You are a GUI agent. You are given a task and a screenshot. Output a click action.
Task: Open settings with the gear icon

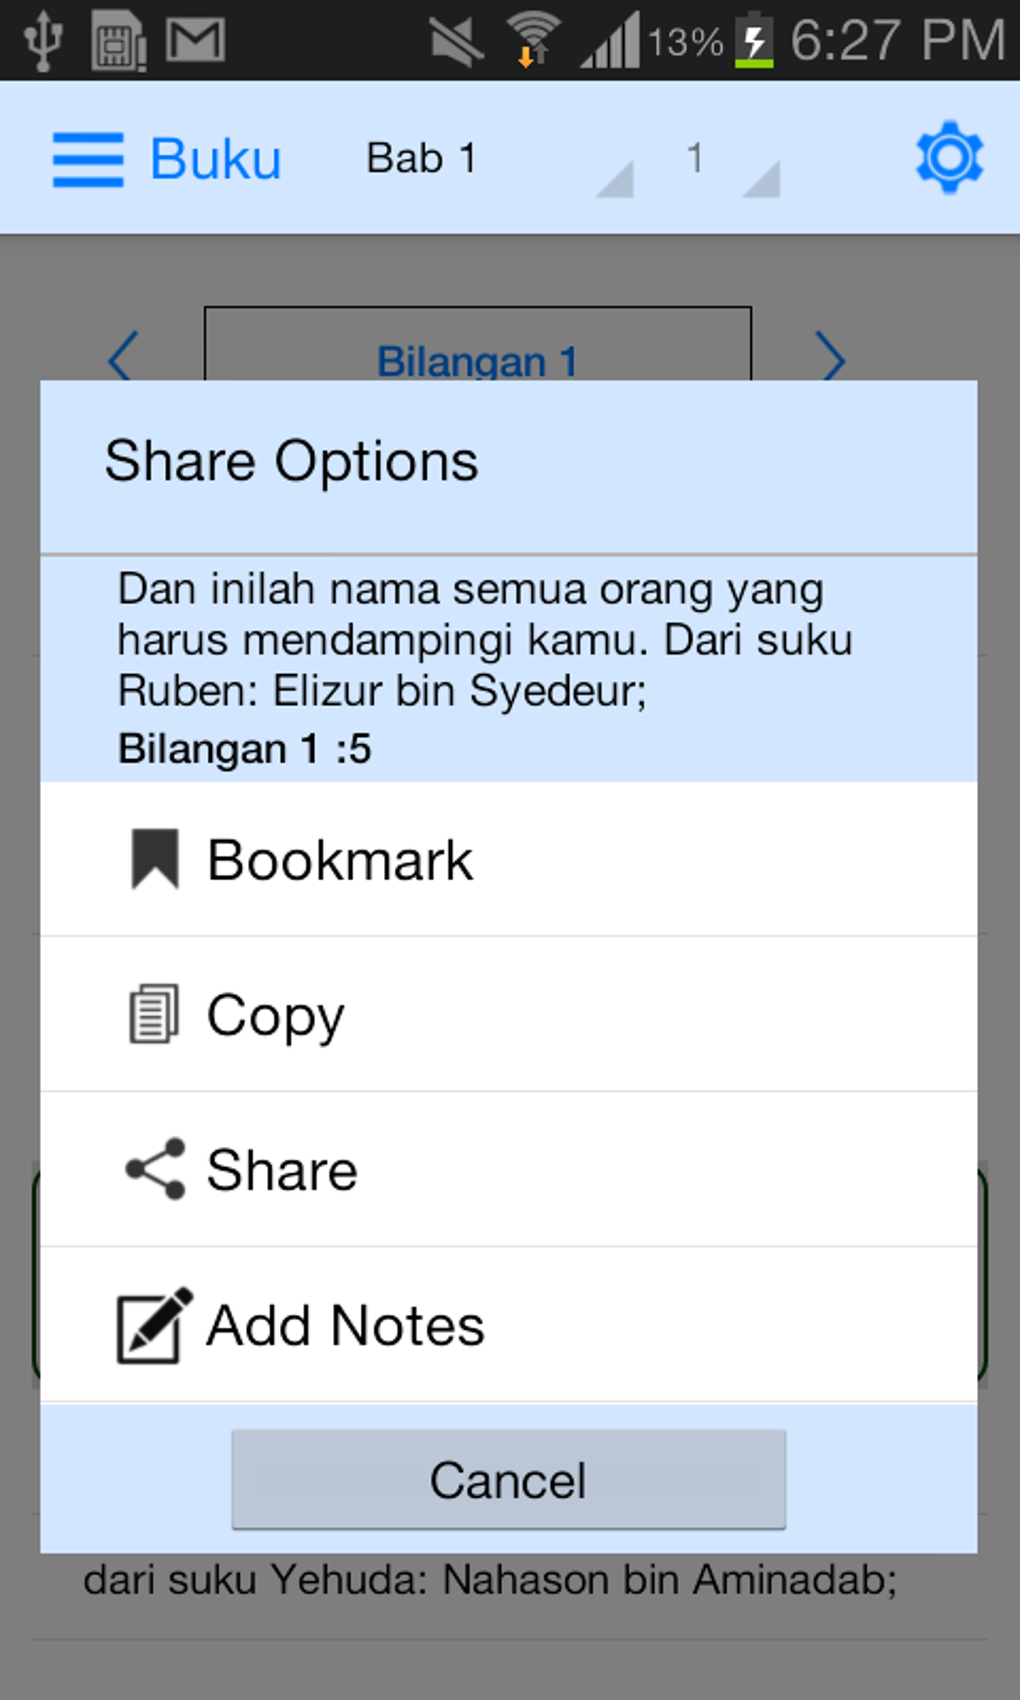(949, 158)
